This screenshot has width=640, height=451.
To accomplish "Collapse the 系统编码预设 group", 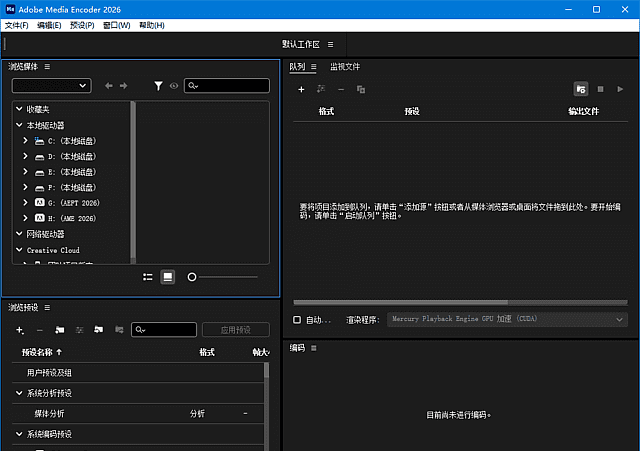I will point(19,434).
